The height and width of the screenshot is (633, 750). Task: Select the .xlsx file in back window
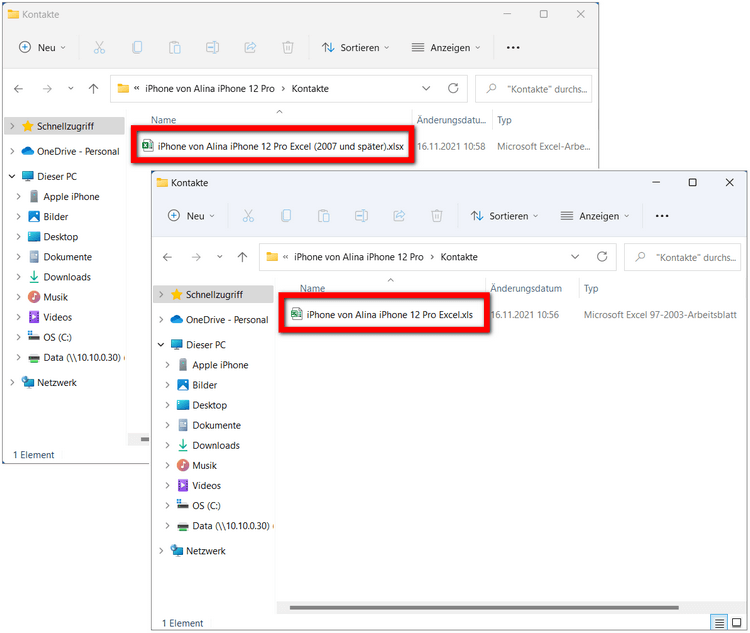tap(281, 146)
